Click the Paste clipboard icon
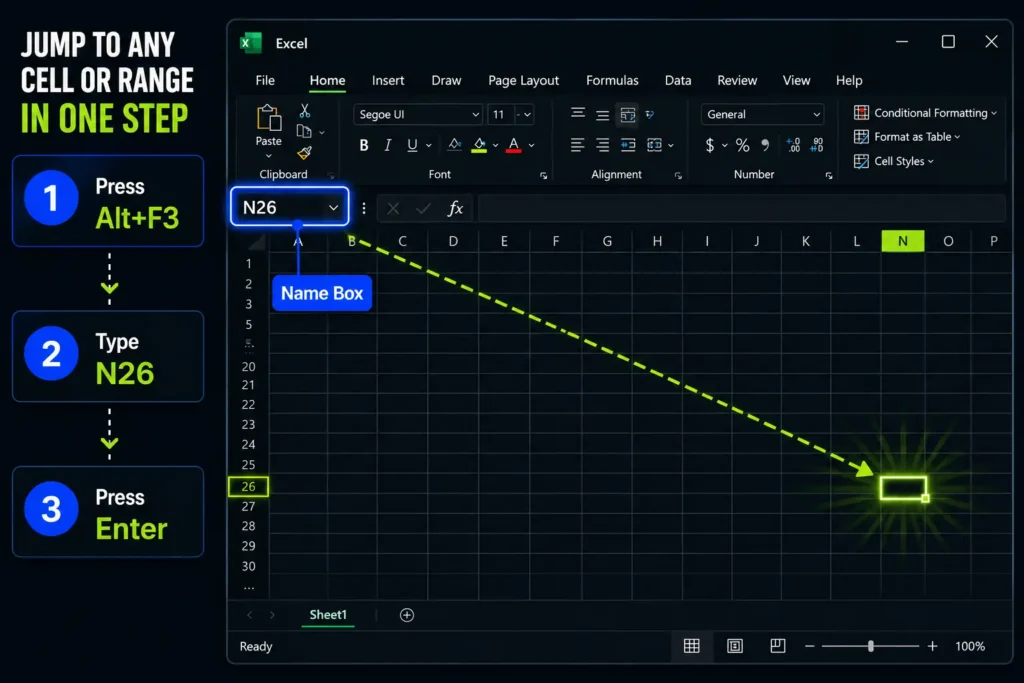This screenshot has width=1024, height=683. coord(268,118)
